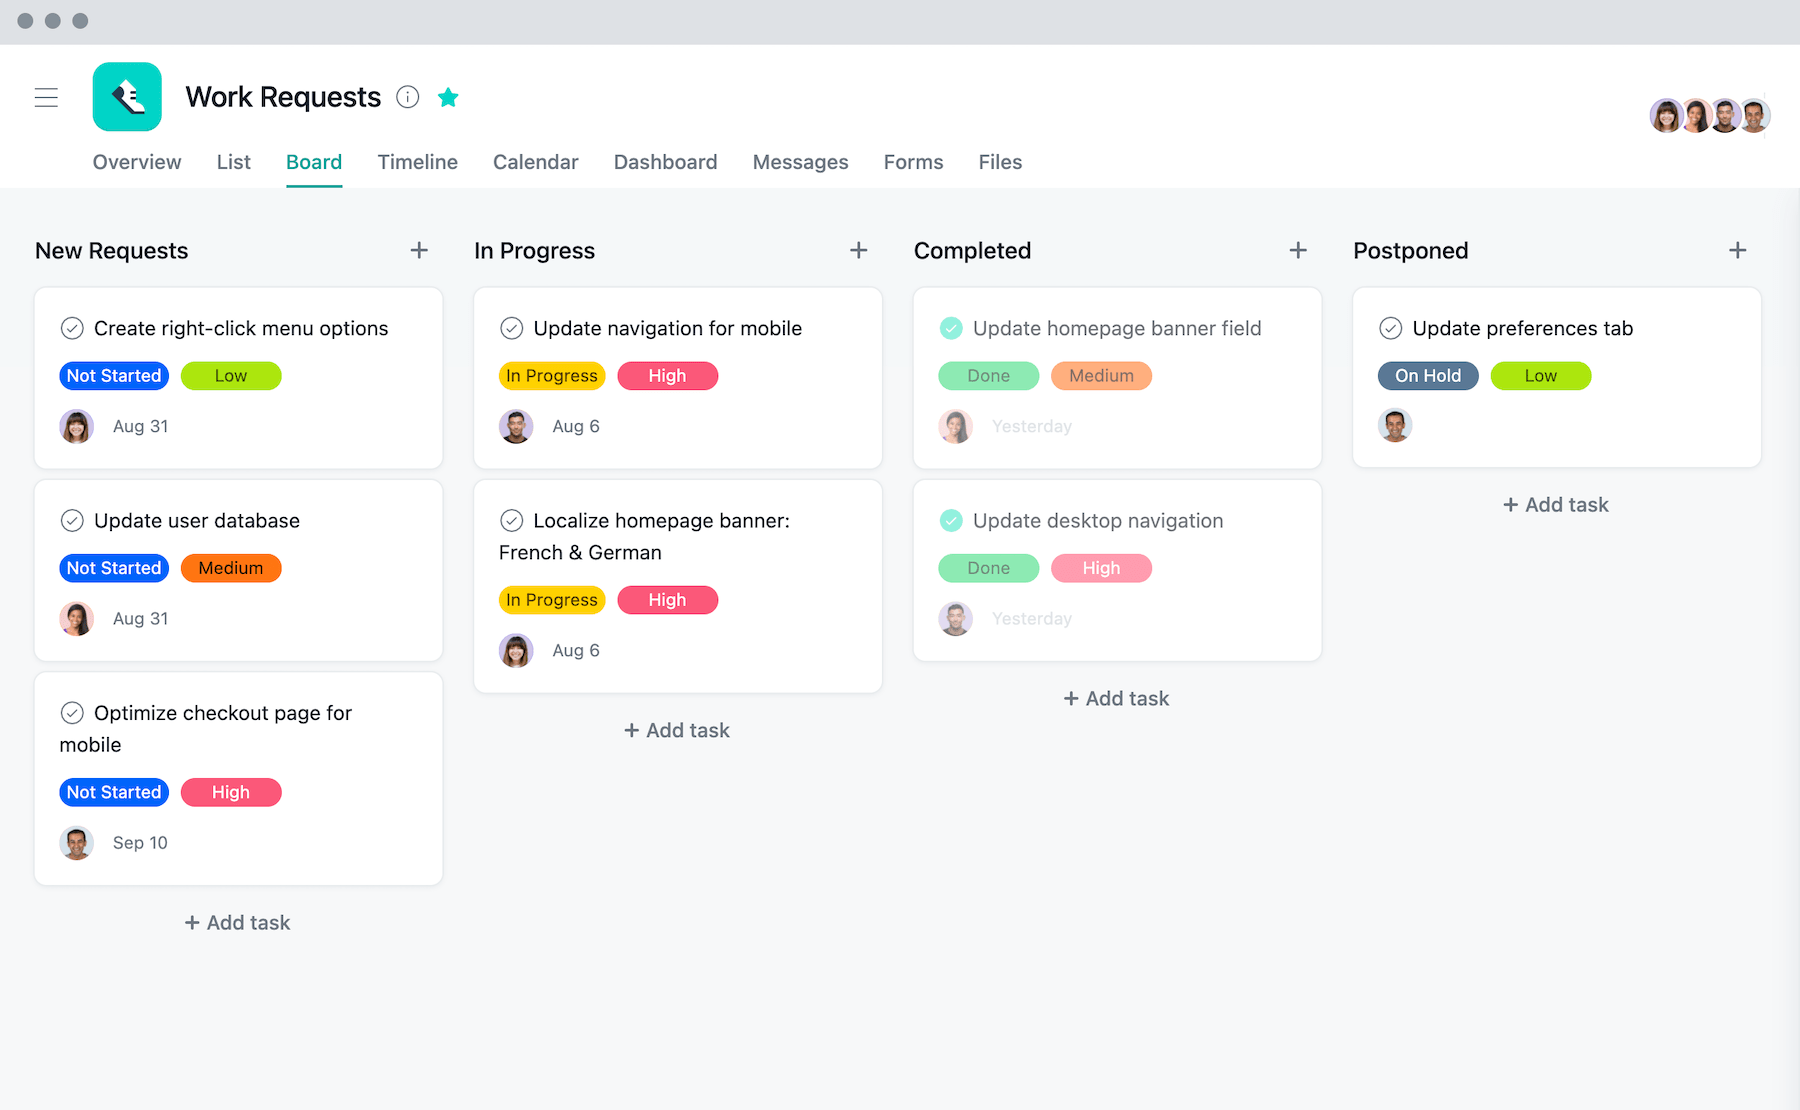The height and width of the screenshot is (1110, 1800).
Task: Open project member avatars in top right
Action: (1709, 116)
